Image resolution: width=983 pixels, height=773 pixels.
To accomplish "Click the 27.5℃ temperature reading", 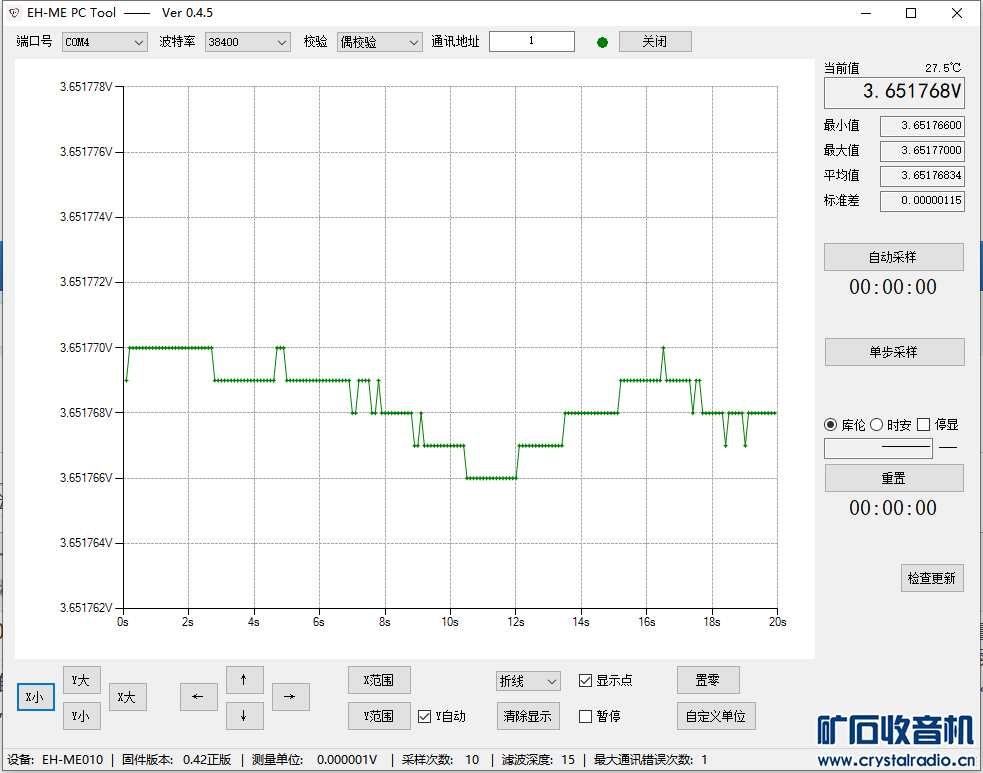I will [943, 68].
